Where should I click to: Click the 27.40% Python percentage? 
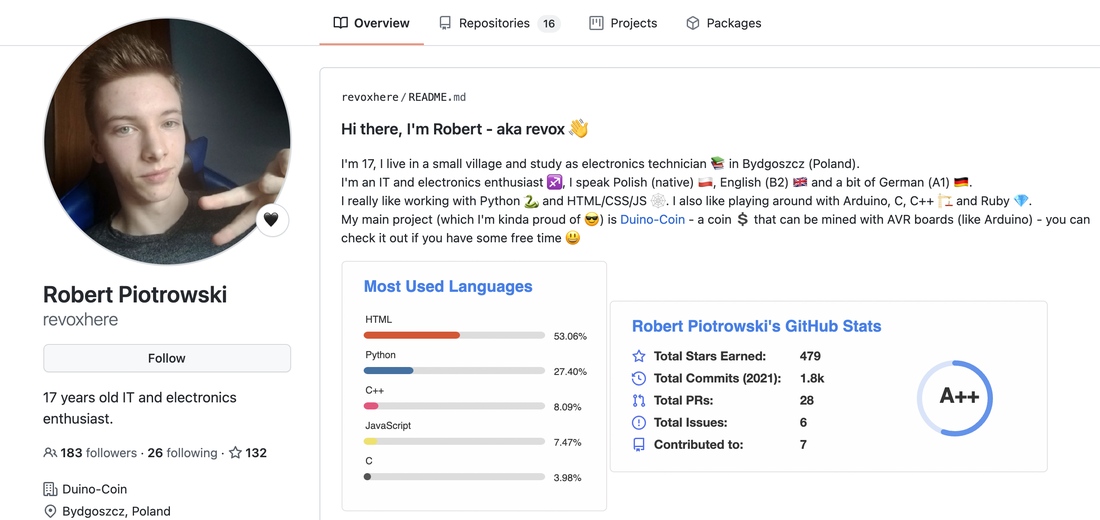(570, 371)
